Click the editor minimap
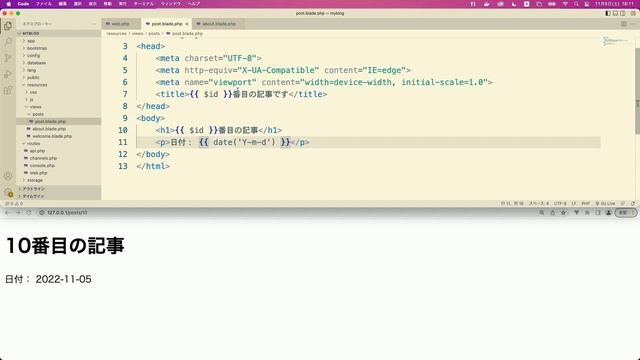Image resolution: width=640 pixels, height=360 pixels. click(x=616, y=41)
